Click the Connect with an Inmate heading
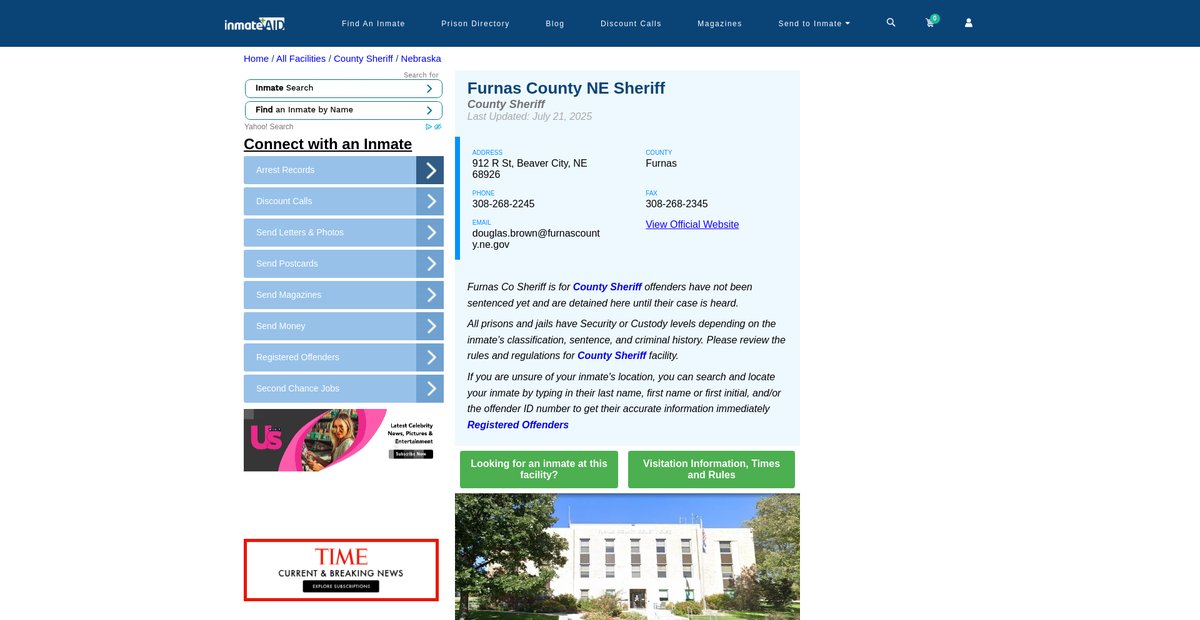Screen dimensions: 1200x620 click(328, 144)
